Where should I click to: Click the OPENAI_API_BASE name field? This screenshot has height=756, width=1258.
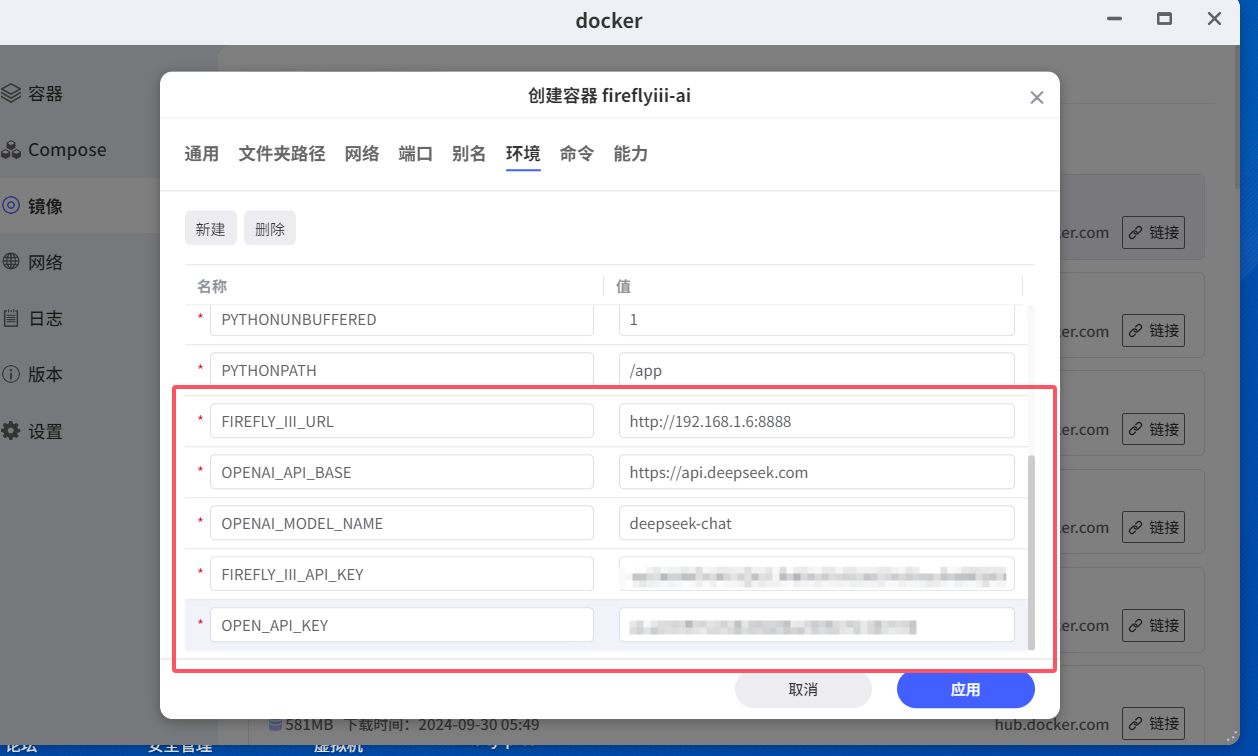coord(402,472)
